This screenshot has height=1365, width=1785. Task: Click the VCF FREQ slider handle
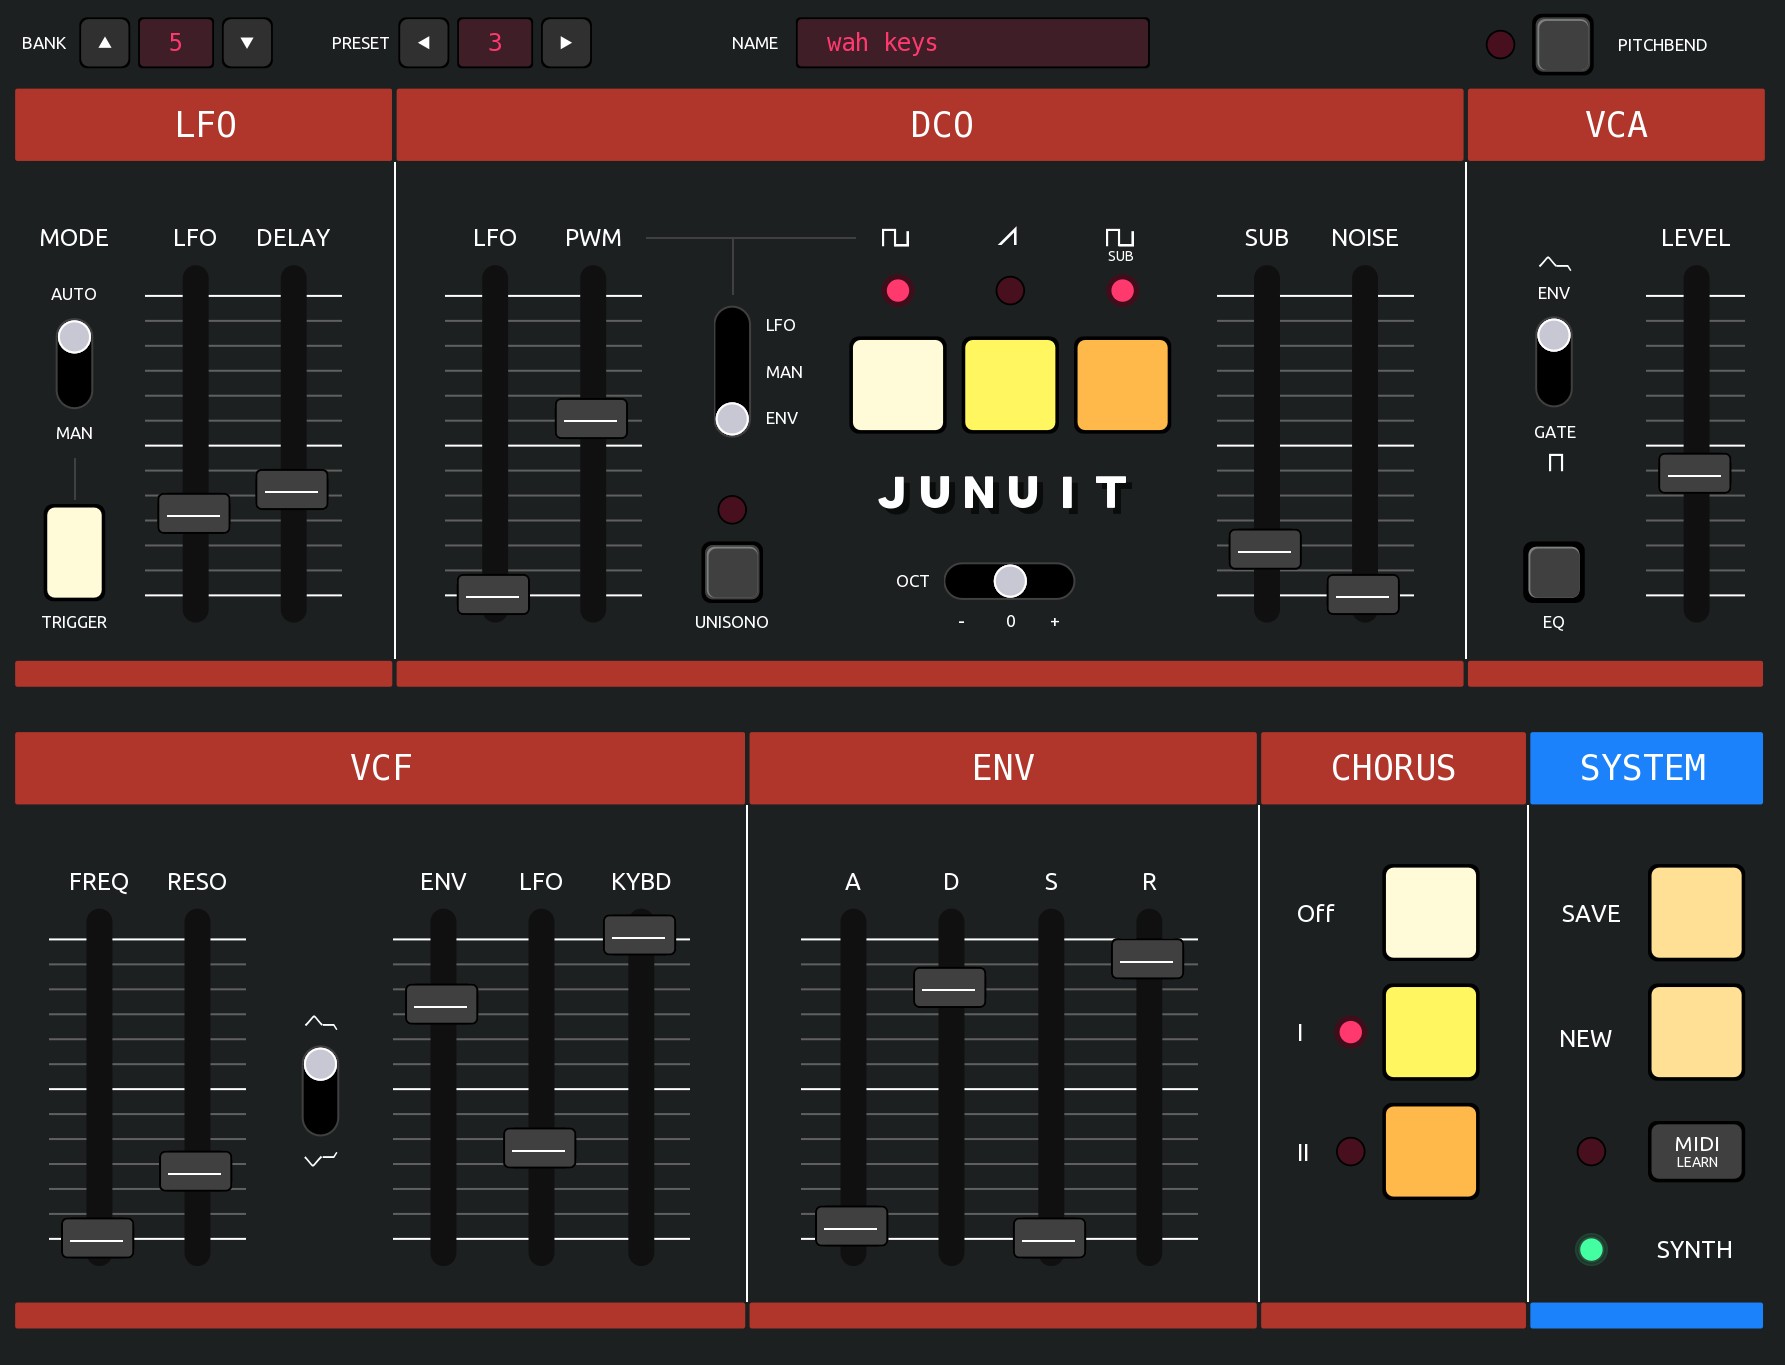[x=98, y=1238]
